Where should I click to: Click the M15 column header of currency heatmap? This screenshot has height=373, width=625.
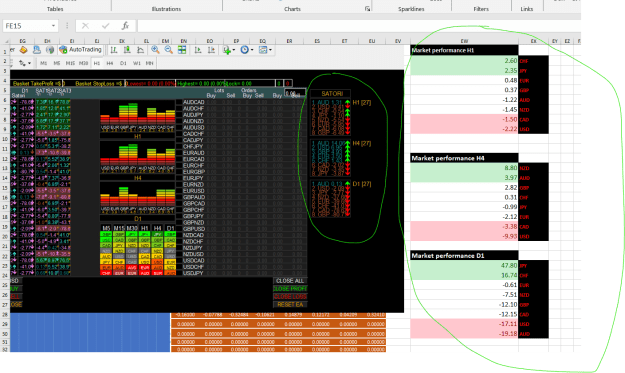pos(119,228)
